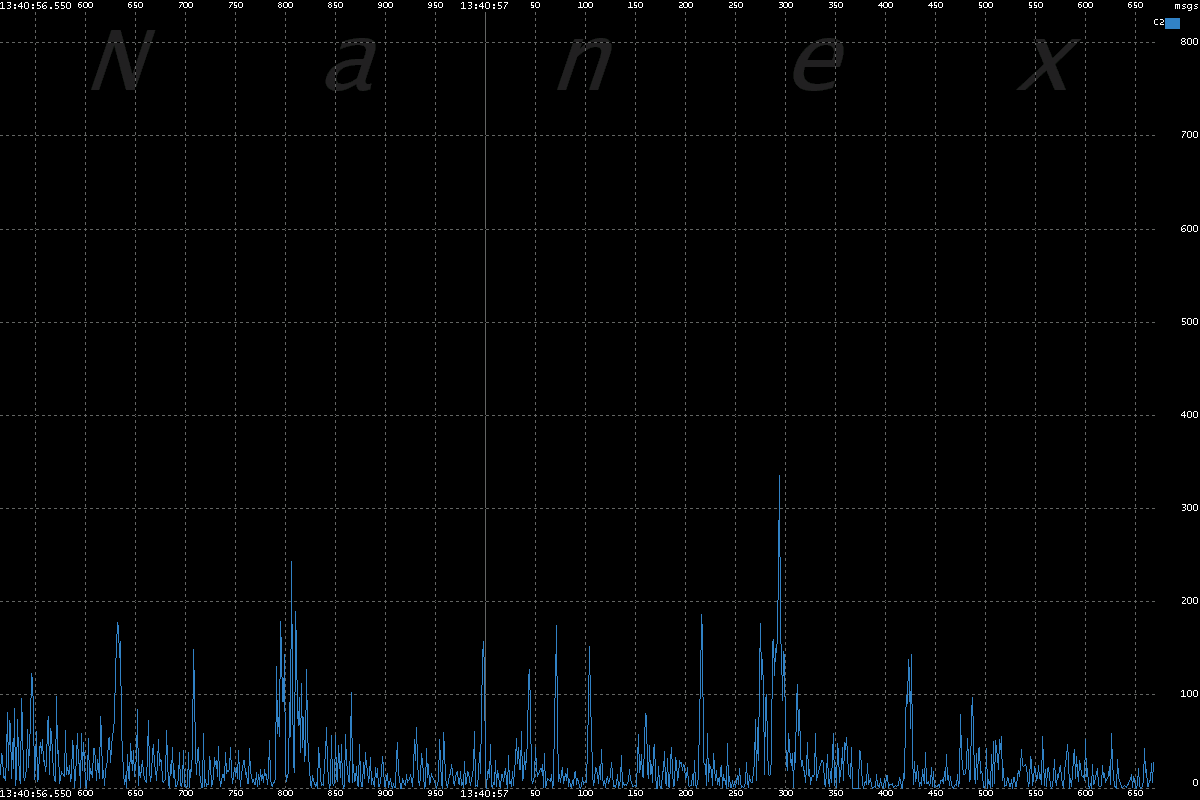
Task: Click the "700" tick on the bottom time axis
Action: click(185, 793)
